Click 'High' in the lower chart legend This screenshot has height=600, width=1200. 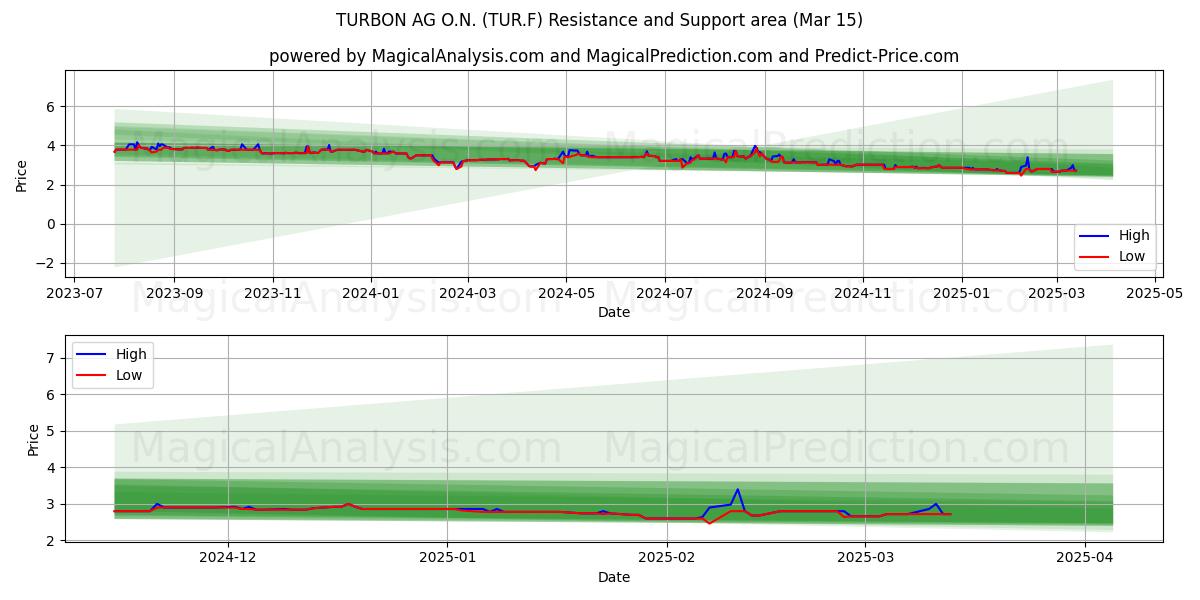(x=131, y=354)
